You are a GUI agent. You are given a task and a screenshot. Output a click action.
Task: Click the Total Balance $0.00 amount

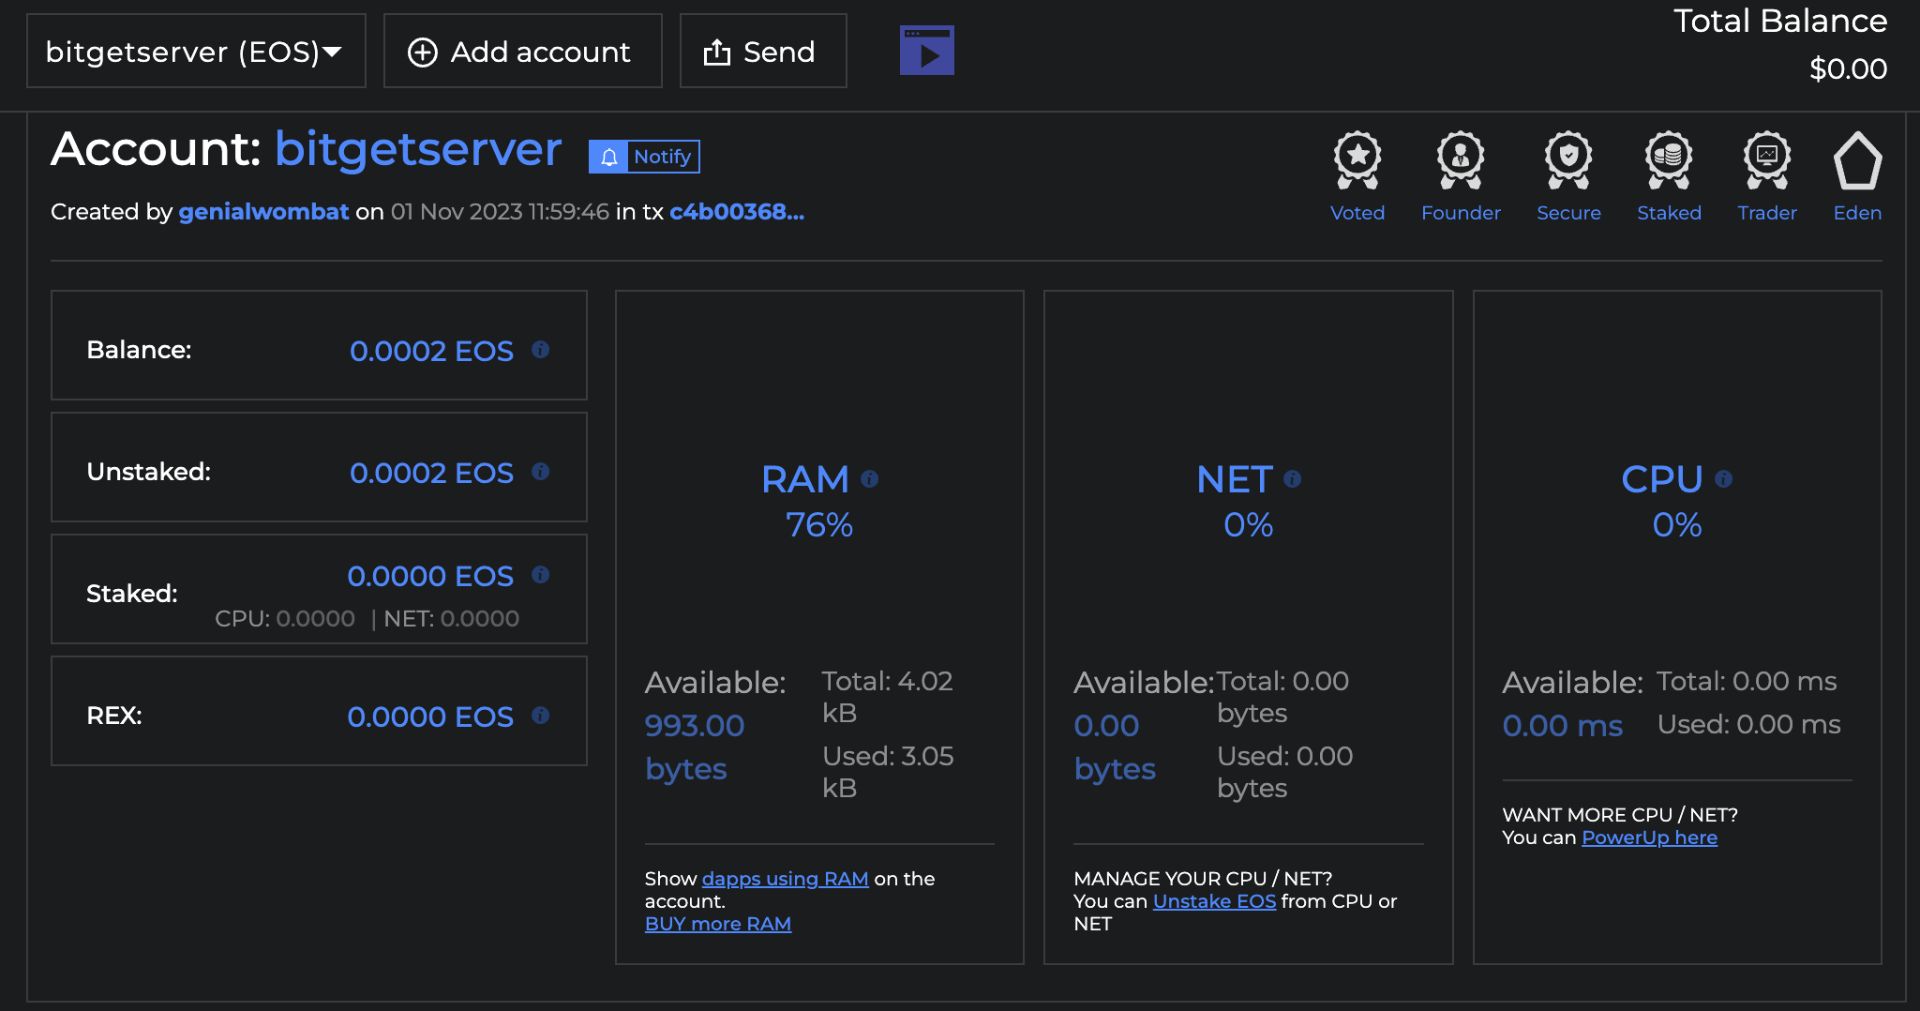click(x=1848, y=69)
